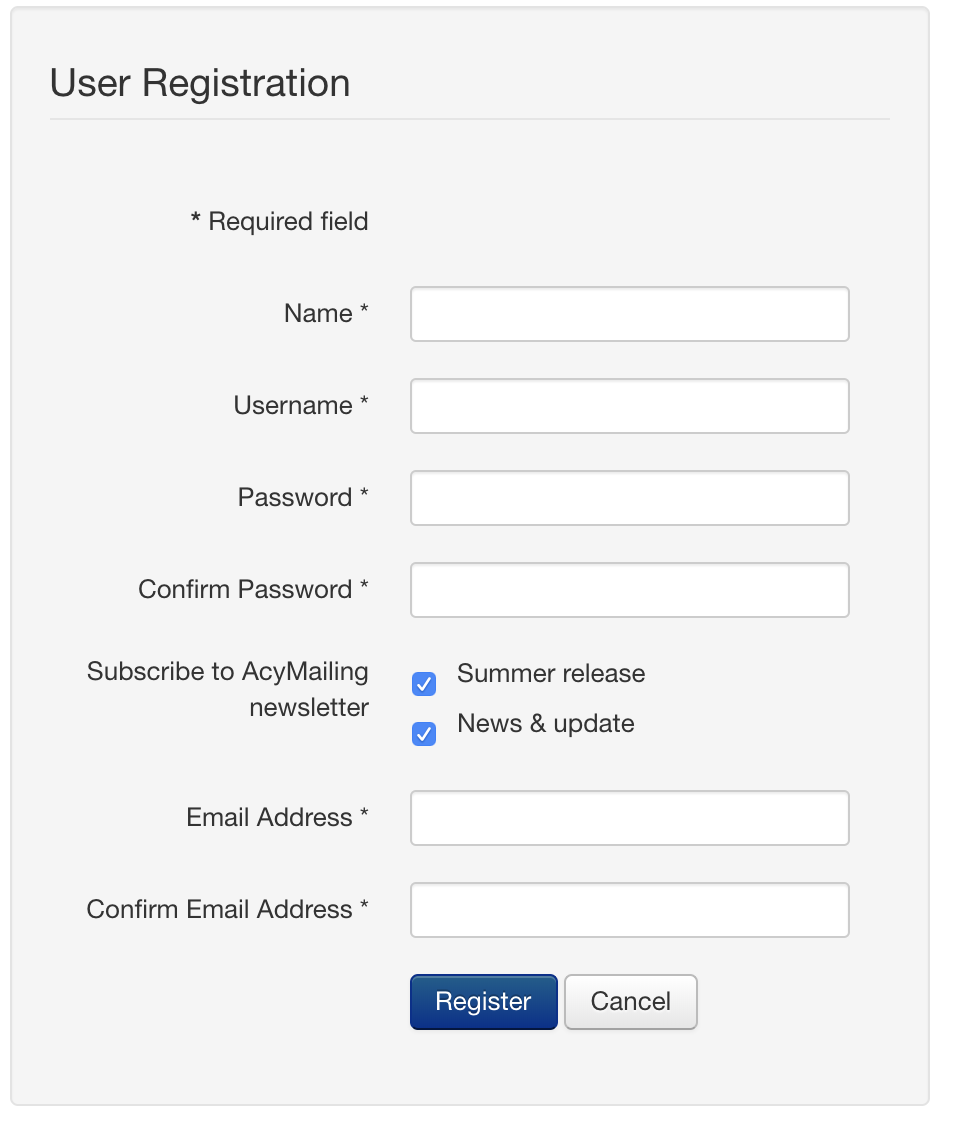
Task: Click the User Registration heading
Action: (200, 82)
